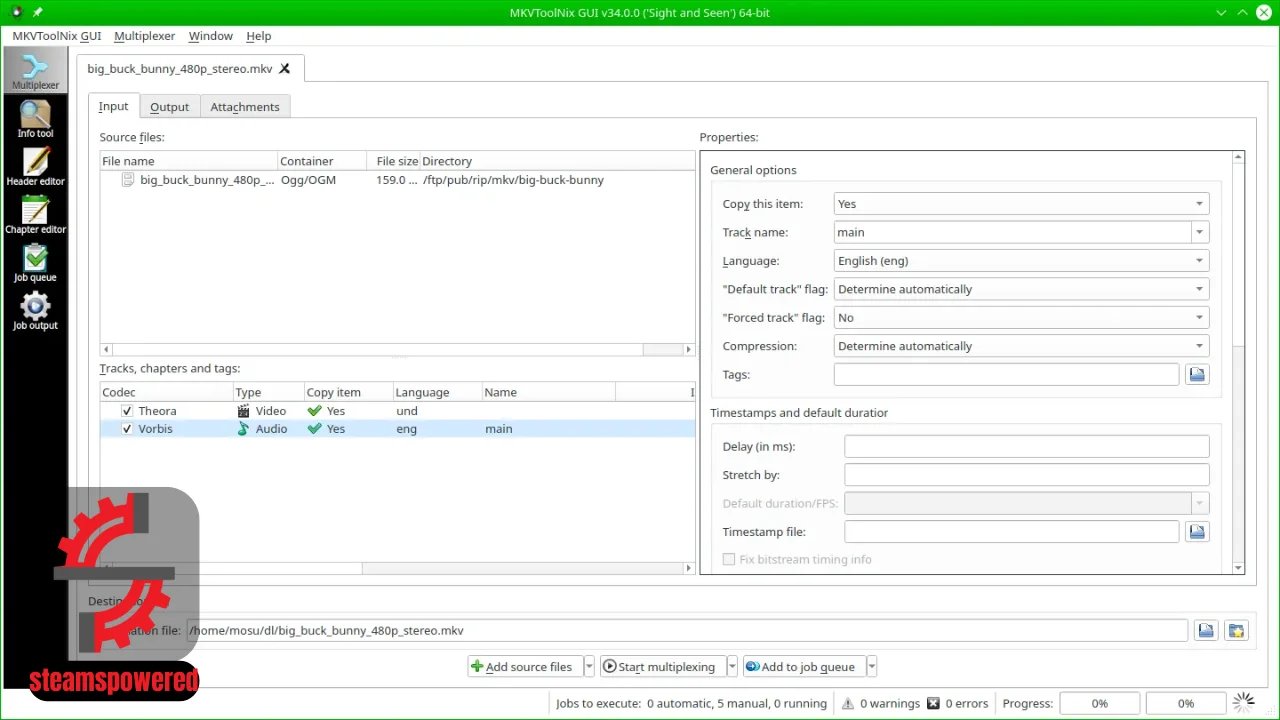Click the Add to job queue button

tap(803, 667)
